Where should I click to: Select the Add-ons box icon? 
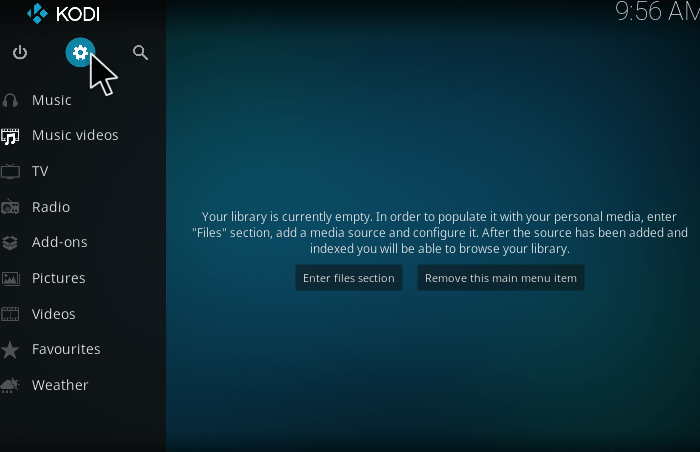(x=10, y=243)
